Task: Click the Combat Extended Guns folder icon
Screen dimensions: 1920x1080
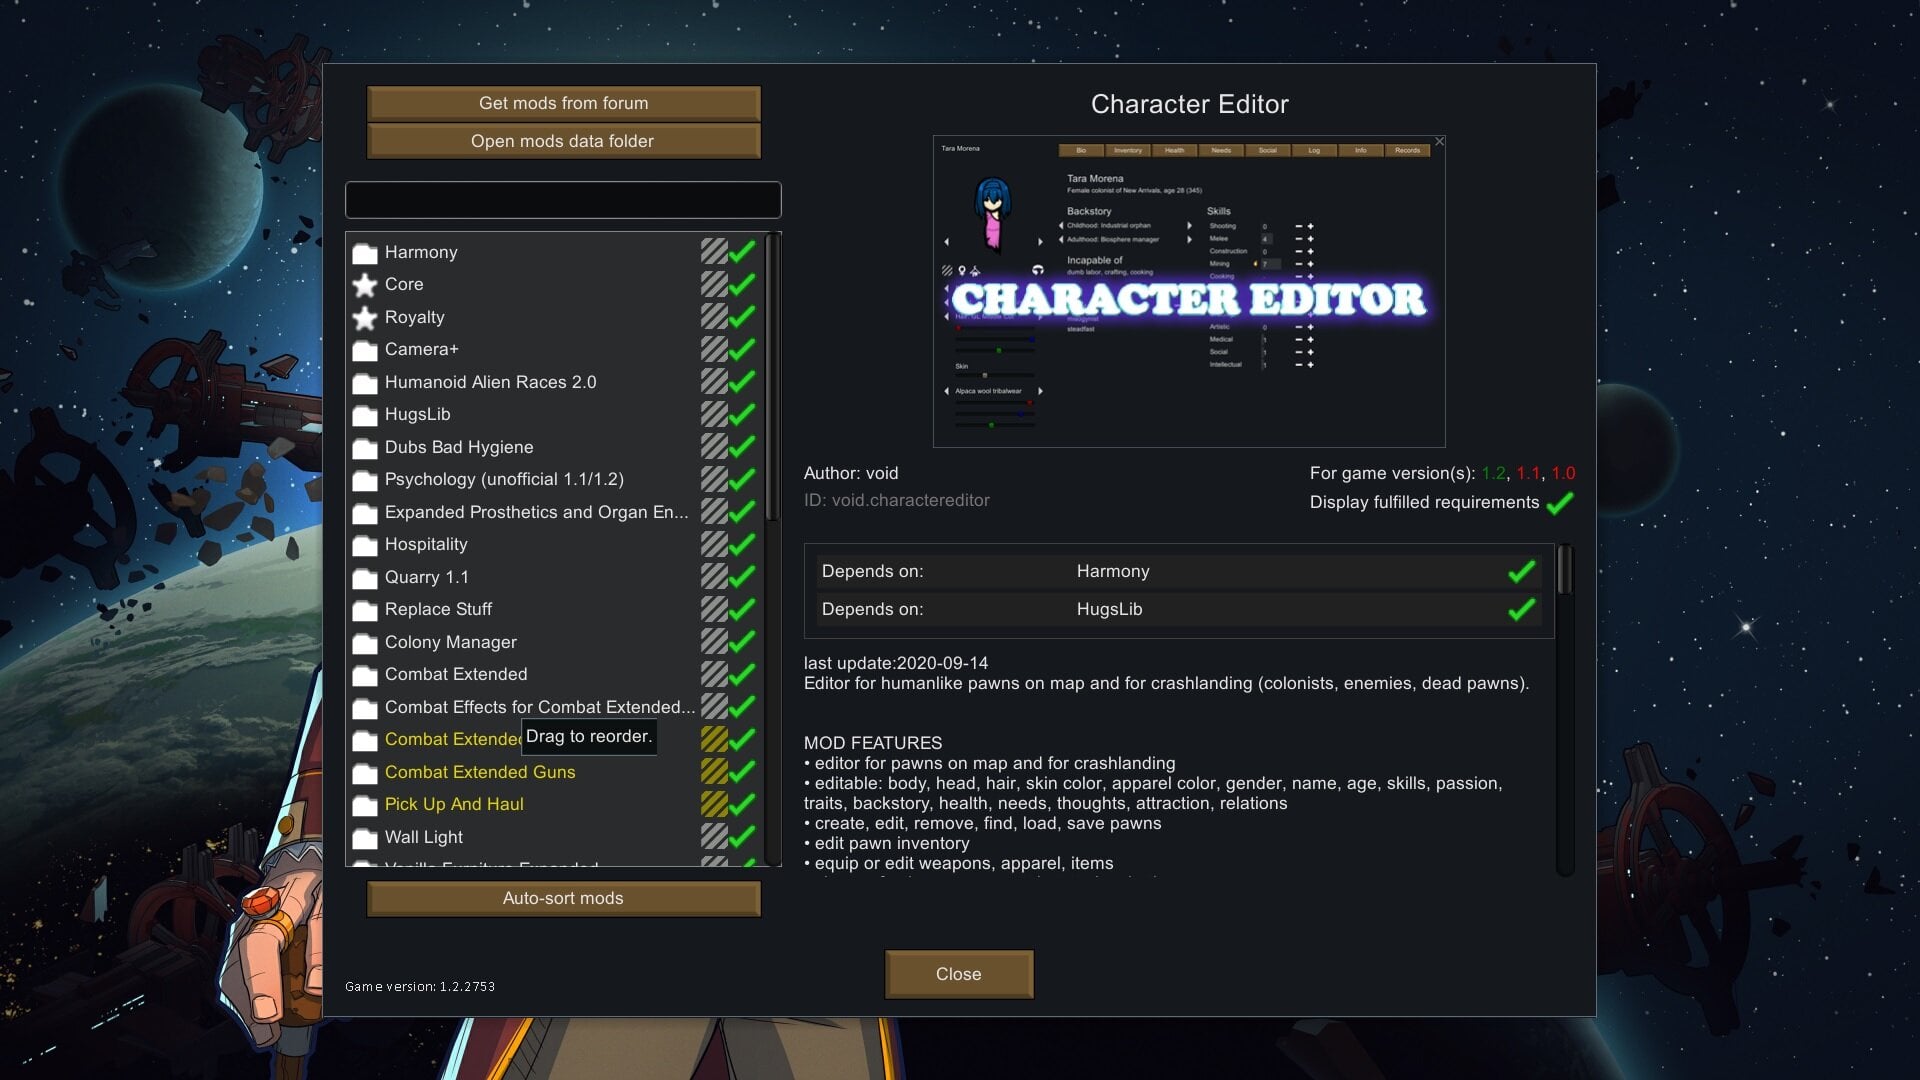Action: click(x=365, y=773)
